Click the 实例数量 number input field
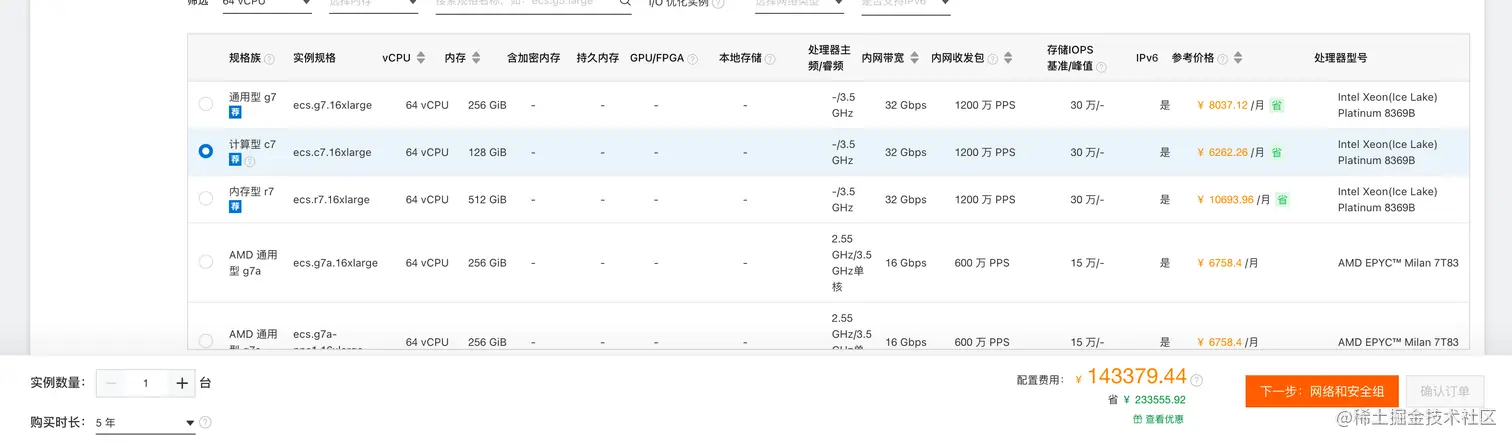 tap(146, 383)
